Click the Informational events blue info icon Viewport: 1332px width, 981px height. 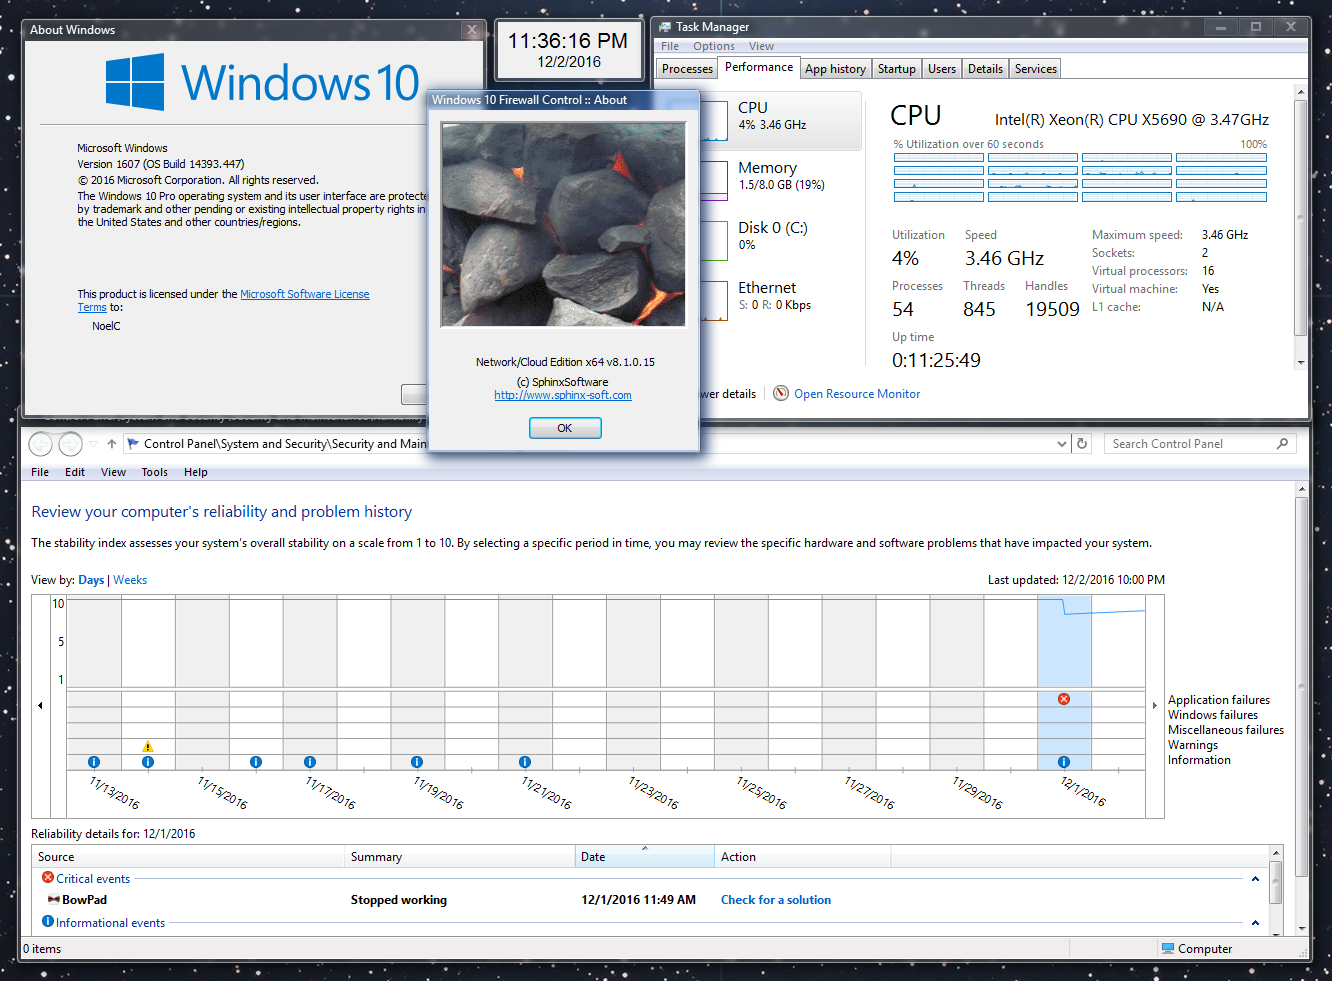point(47,921)
